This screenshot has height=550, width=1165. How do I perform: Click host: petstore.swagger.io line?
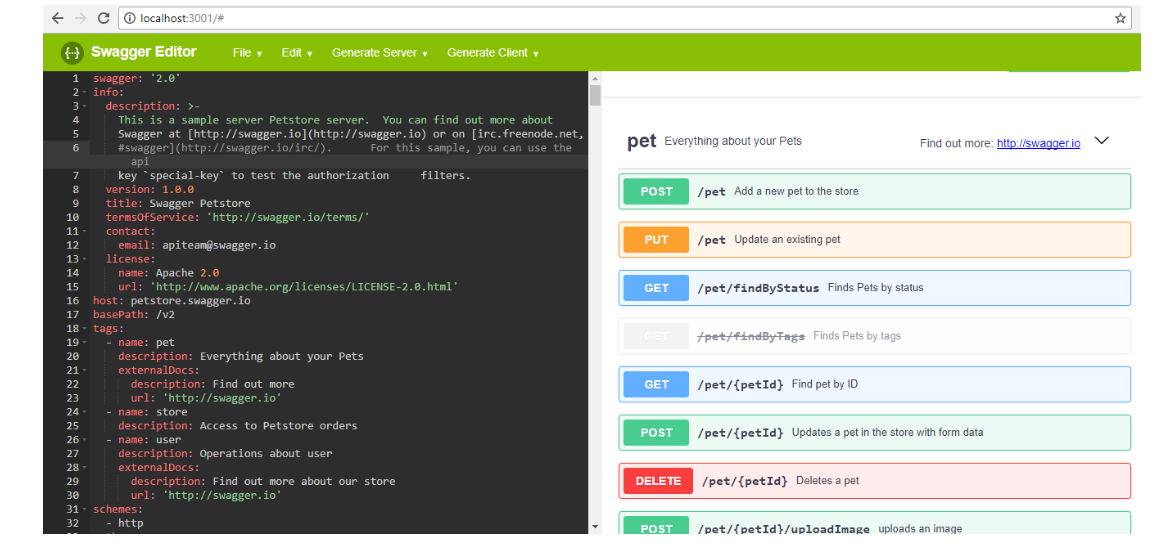[x=172, y=301]
